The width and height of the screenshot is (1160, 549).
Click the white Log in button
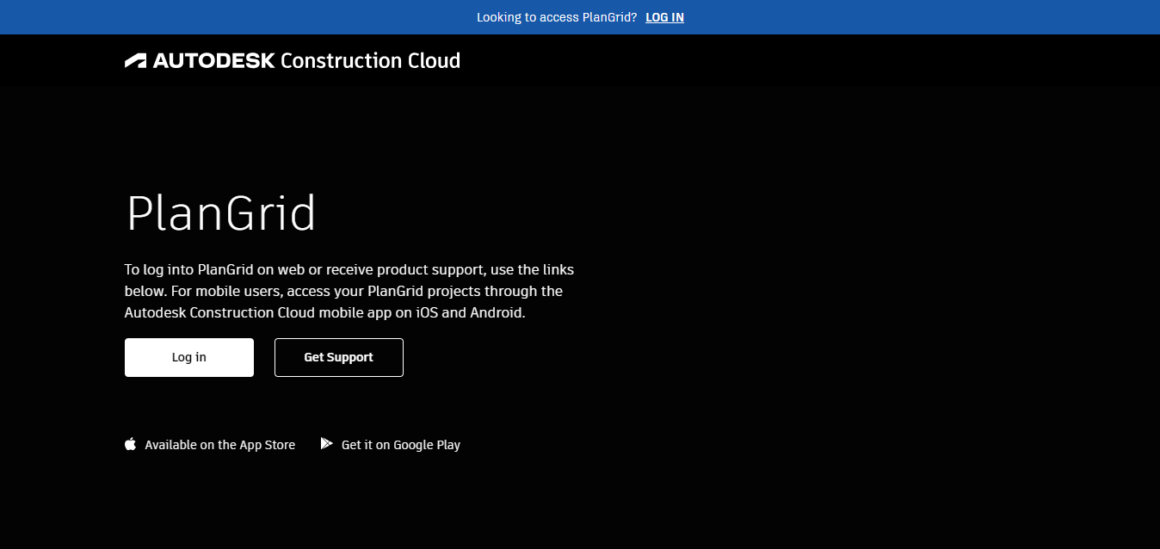[x=189, y=357]
